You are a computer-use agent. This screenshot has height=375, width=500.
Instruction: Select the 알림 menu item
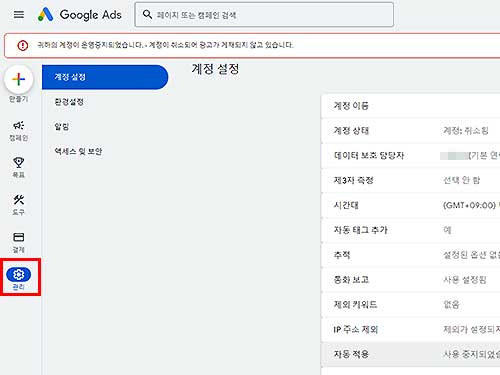pos(62,126)
